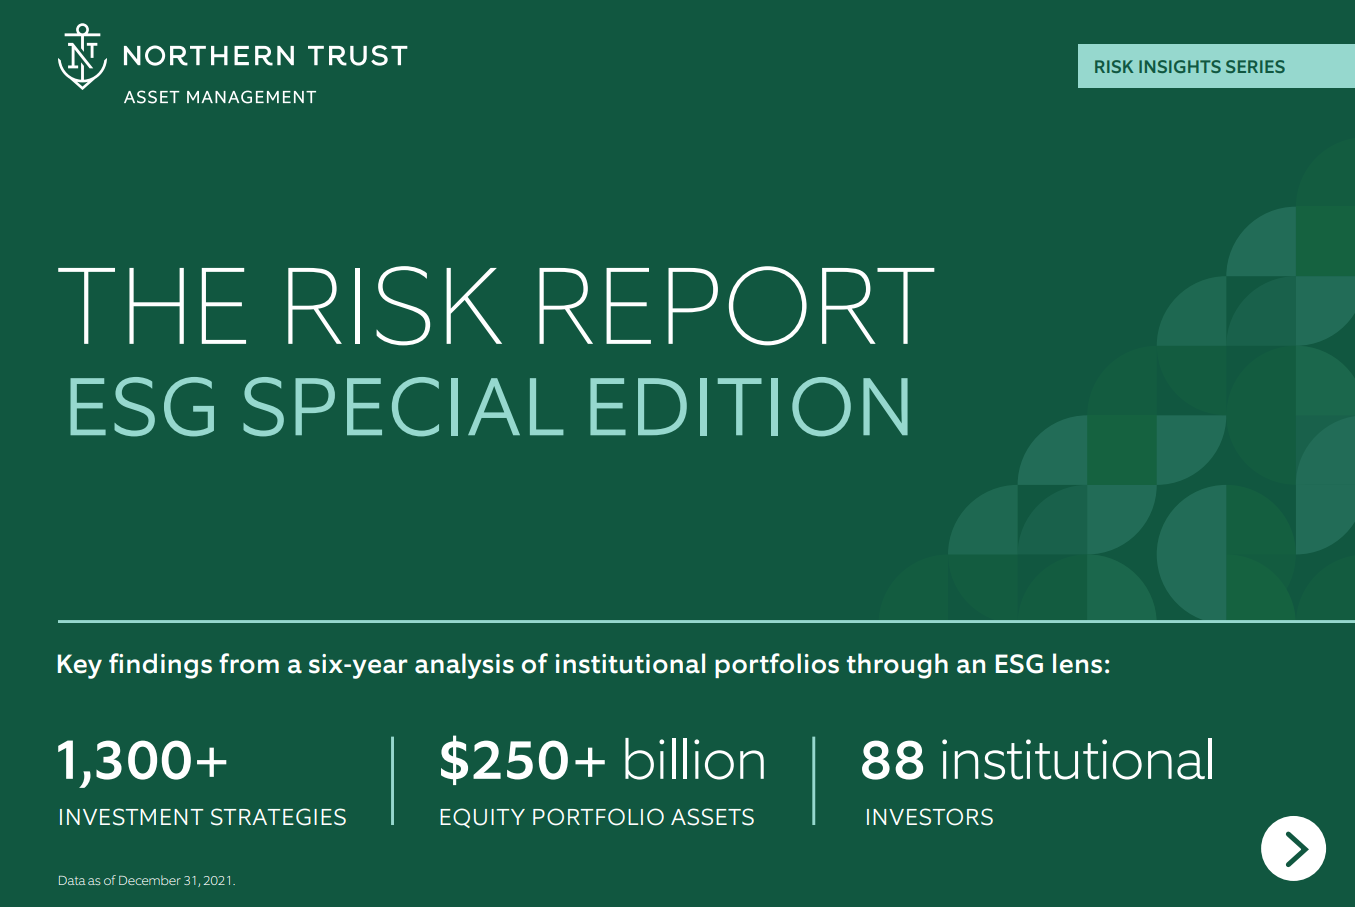Select the logo mark beside ASSET MANAGEMENT
This screenshot has height=907, width=1355.
click(x=81, y=59)
